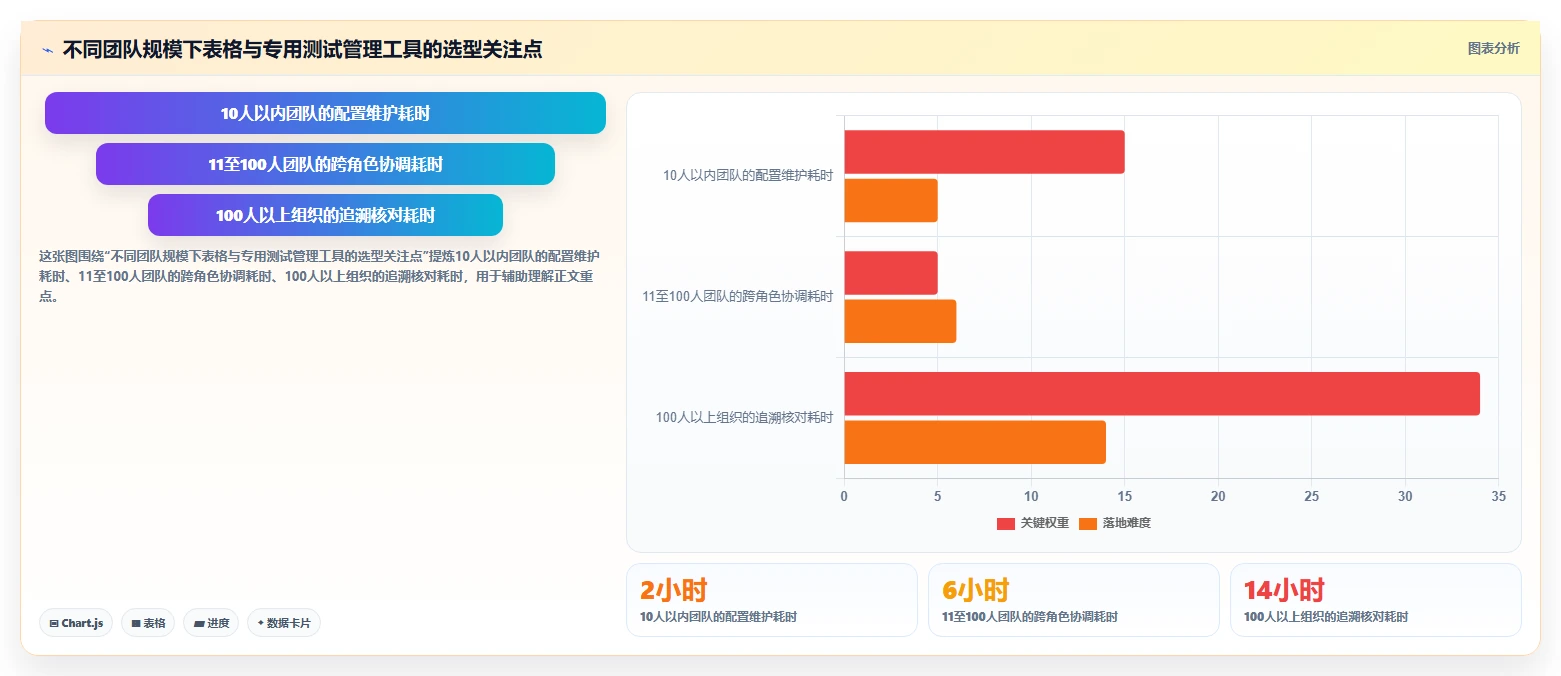Image resolution: width=1561 pixels, height=676 pixels.
Task: Click orange bar for 11至100人团队 row
Action: pyautogui.click(x=900, y=321)
